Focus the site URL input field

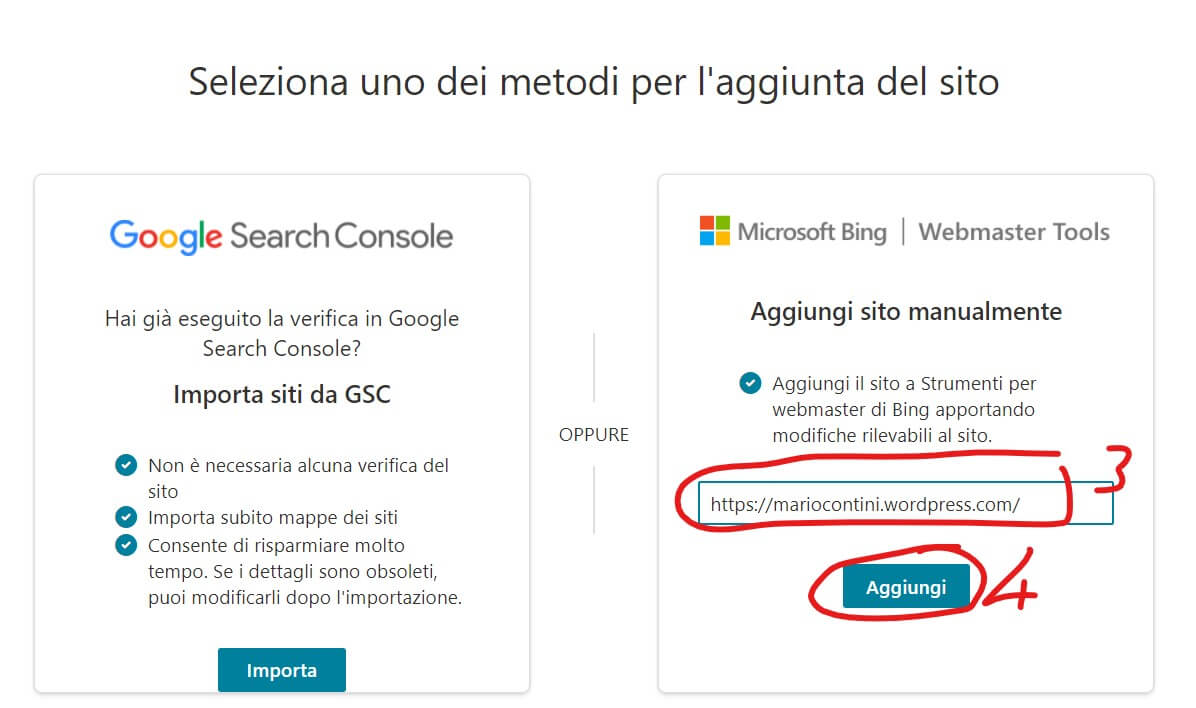point(904,504)
